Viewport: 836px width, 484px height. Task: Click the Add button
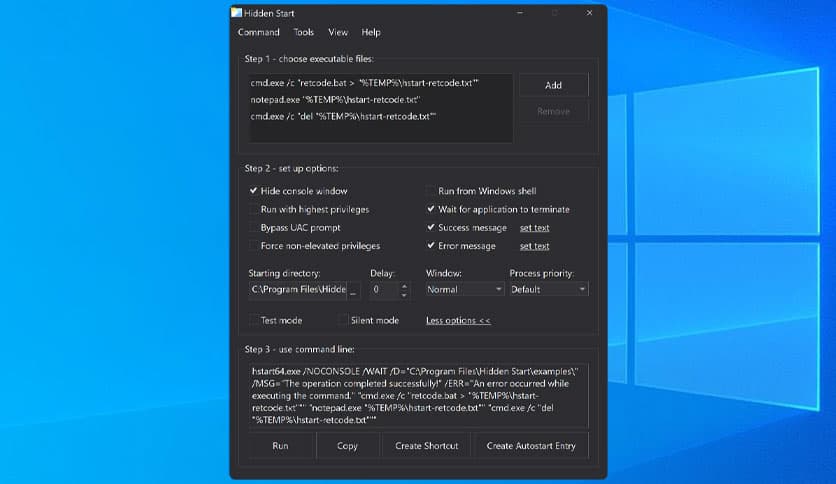[x=553, y=85]
